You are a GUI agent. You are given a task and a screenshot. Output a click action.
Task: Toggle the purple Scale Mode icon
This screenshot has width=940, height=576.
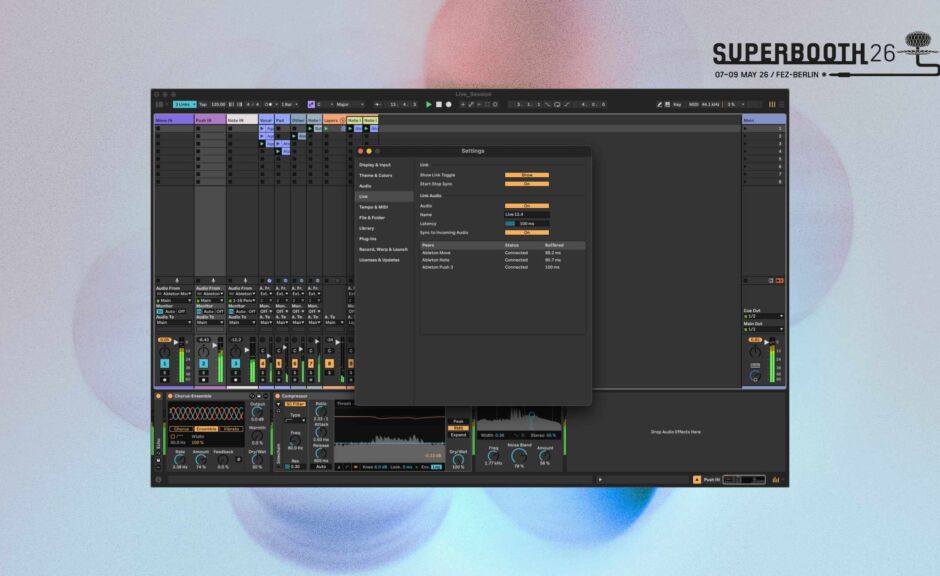click(311, 104)
